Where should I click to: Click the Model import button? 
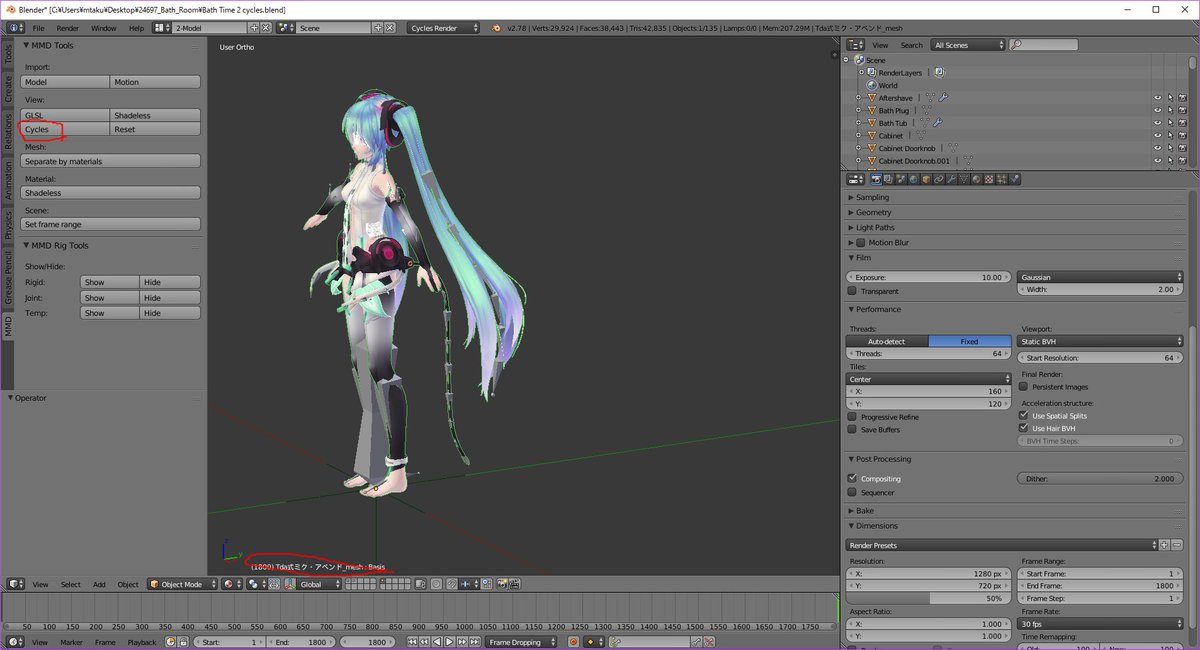(64, 82)
